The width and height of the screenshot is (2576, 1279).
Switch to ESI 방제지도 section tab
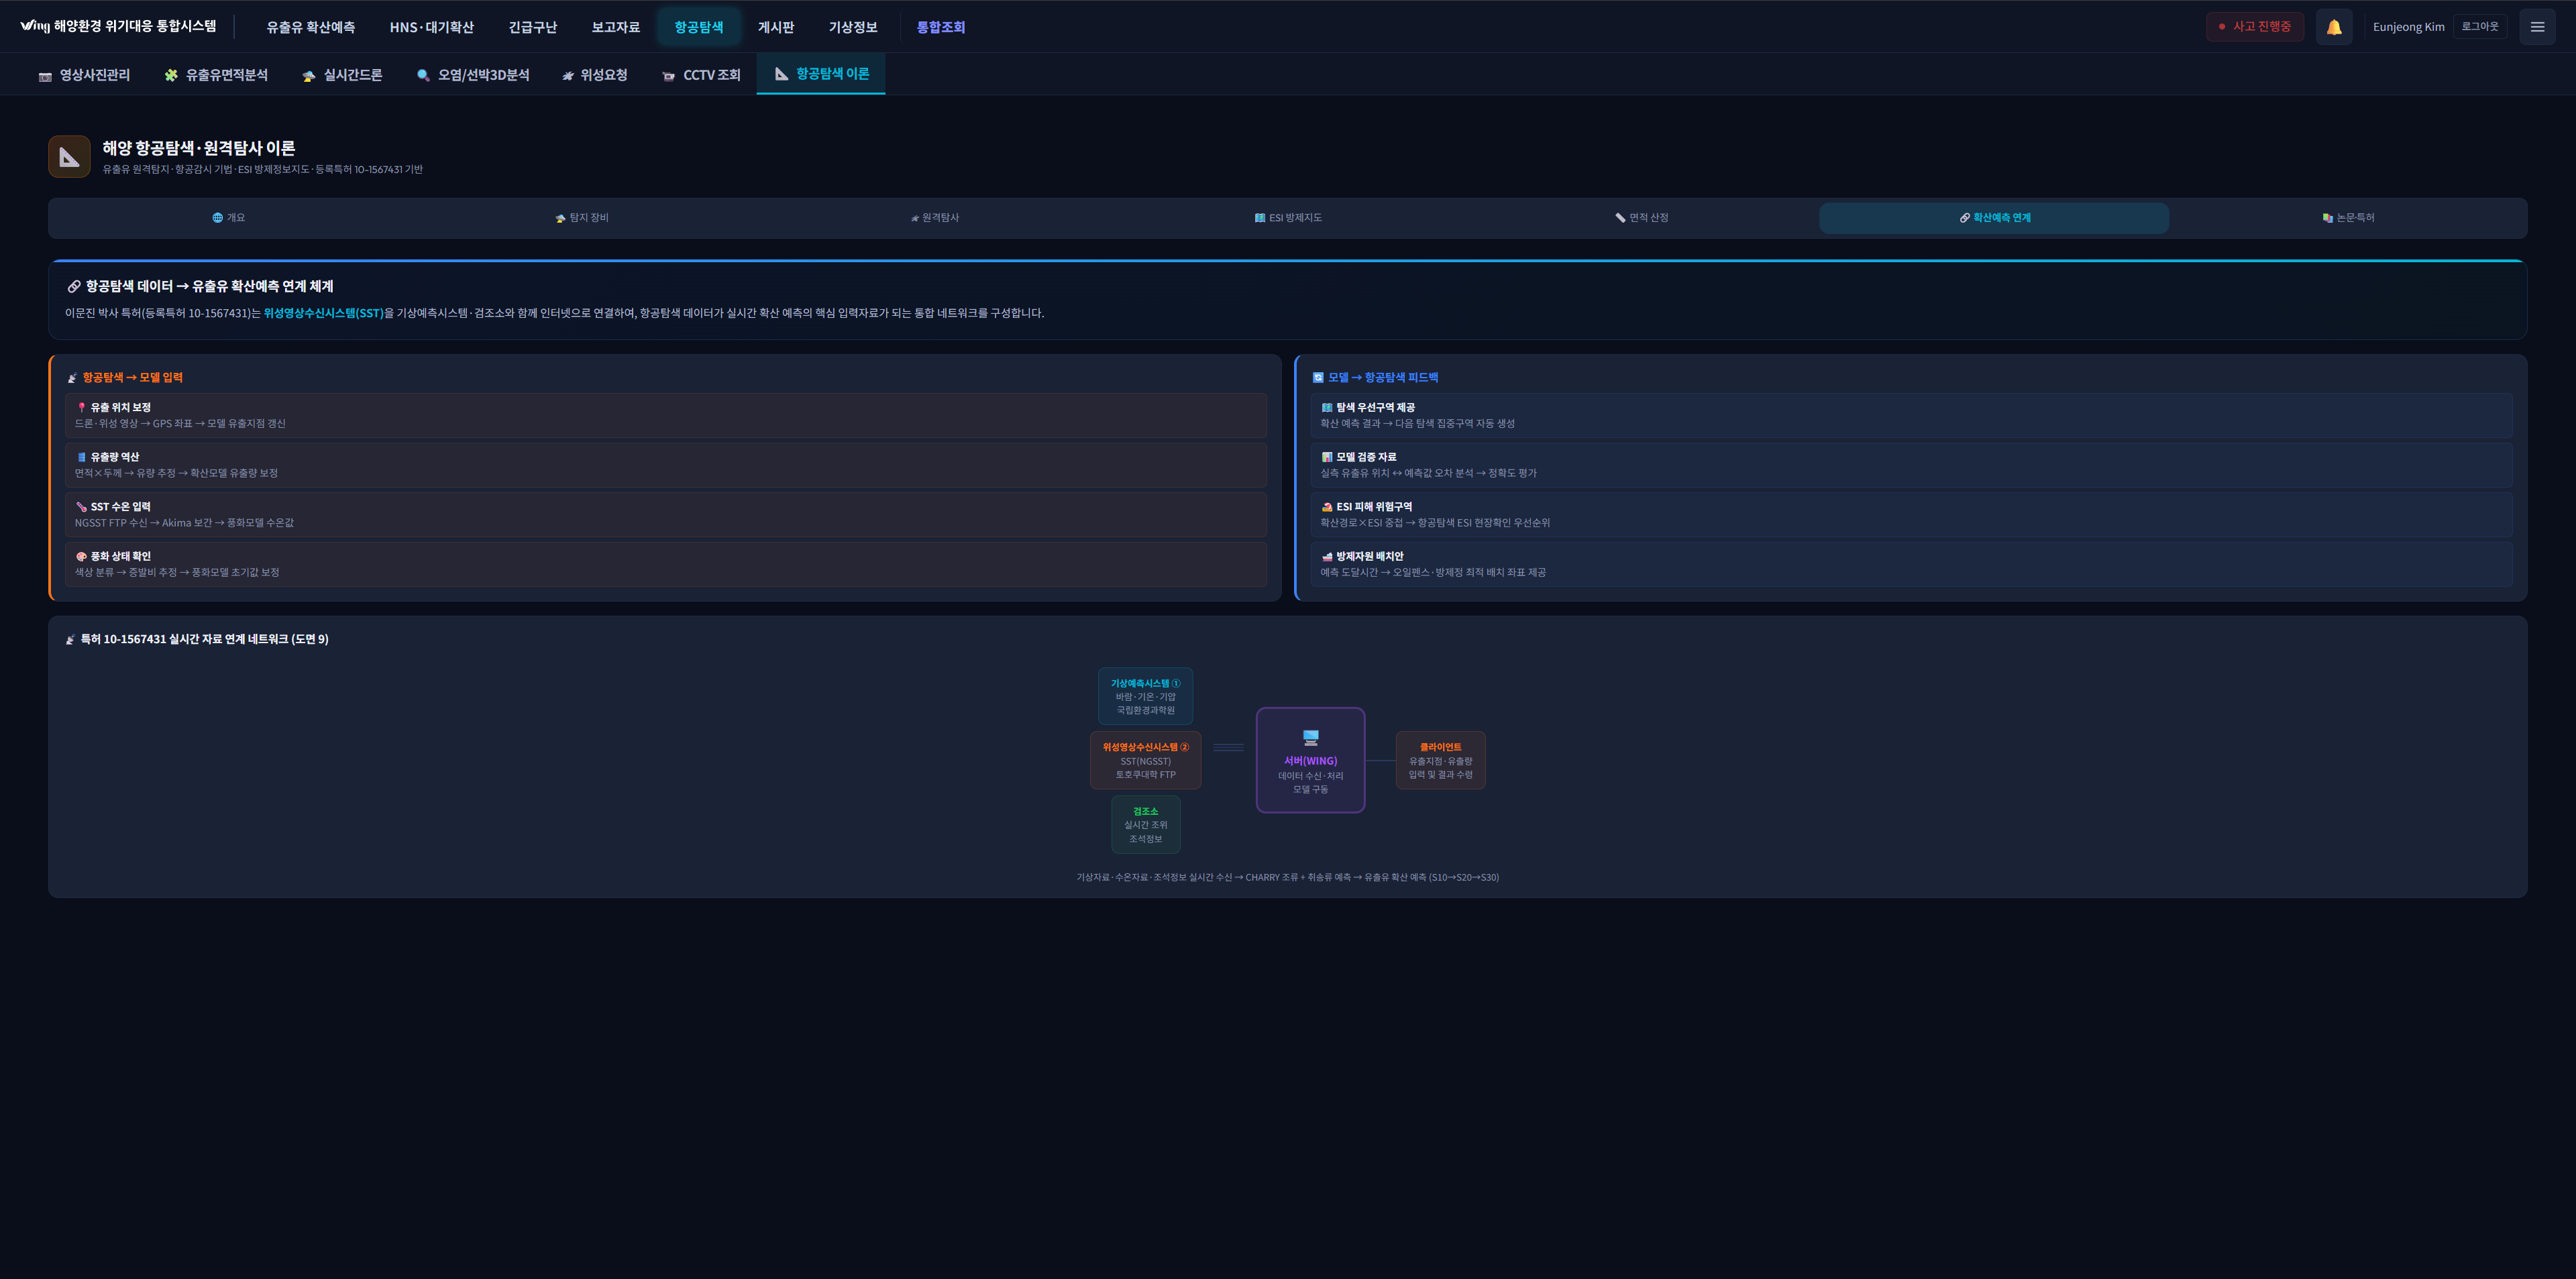[1288, 218]
